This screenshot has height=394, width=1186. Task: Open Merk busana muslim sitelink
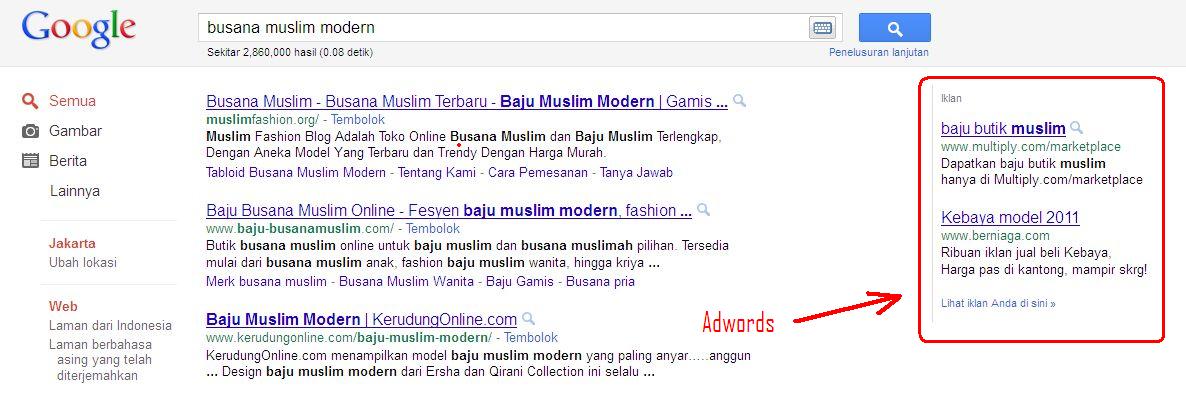[266, 281]
